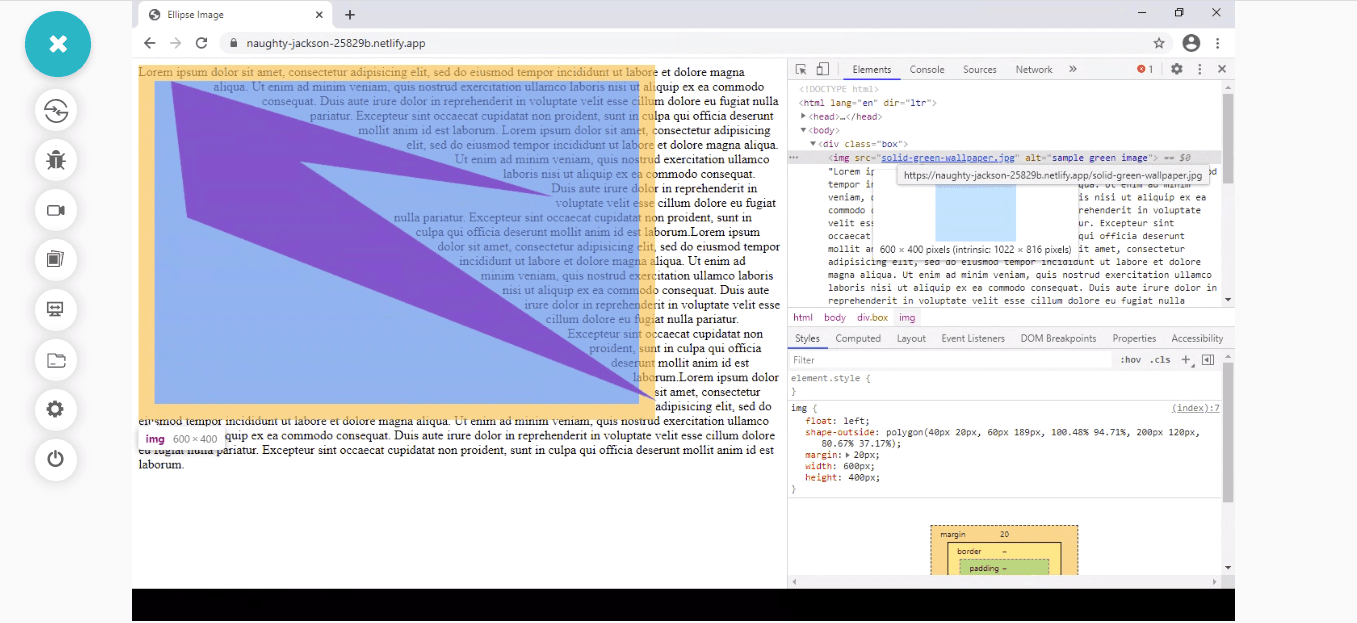Toggle the .cls class editor
The height and width of the screenshot is (623, 1357).
[1159, 359]
